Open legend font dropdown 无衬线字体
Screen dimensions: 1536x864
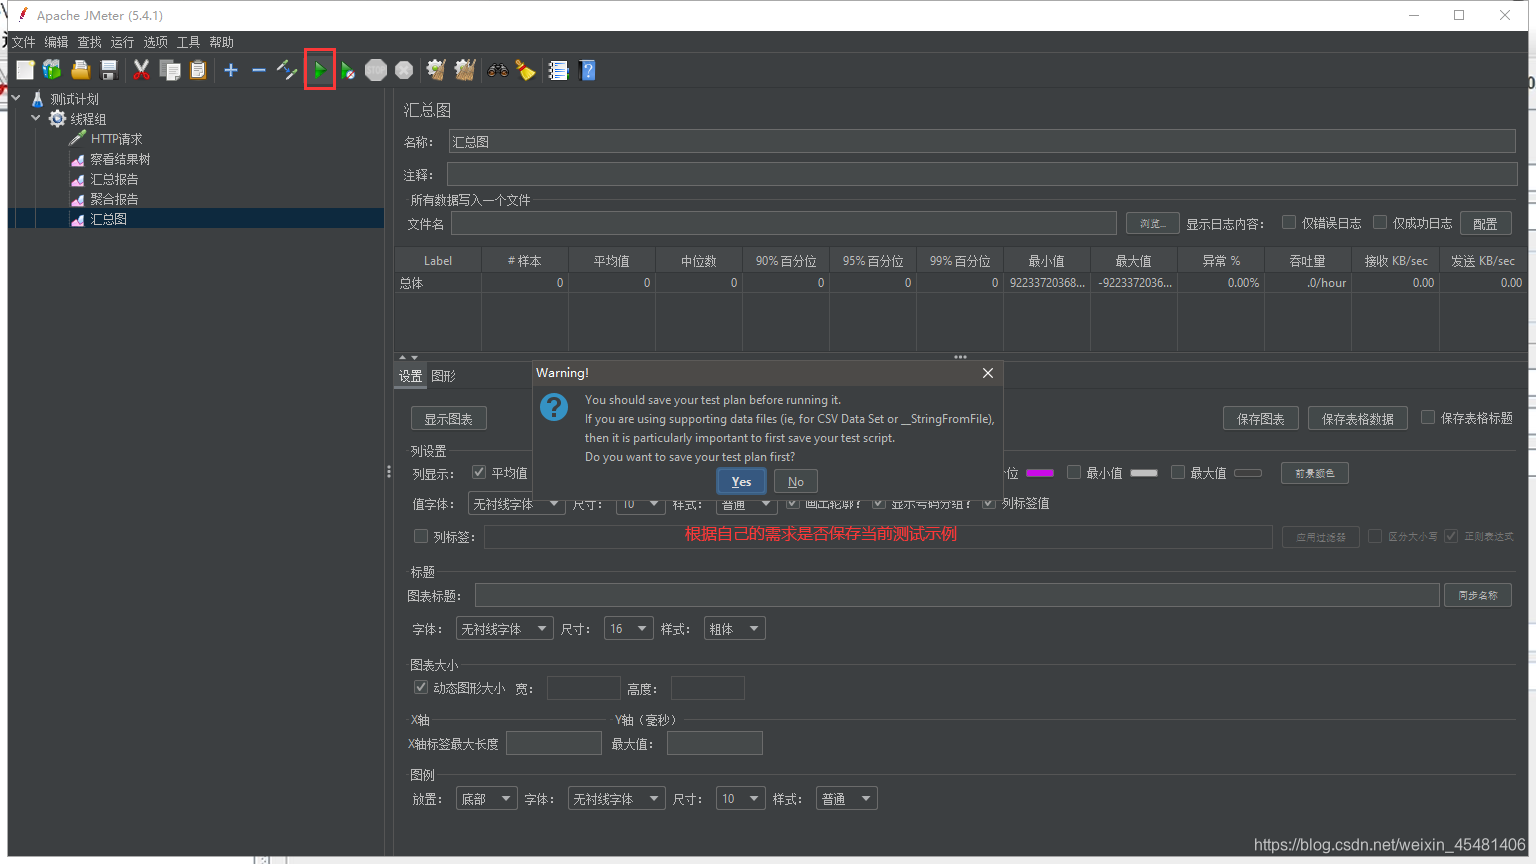point(616,799)
